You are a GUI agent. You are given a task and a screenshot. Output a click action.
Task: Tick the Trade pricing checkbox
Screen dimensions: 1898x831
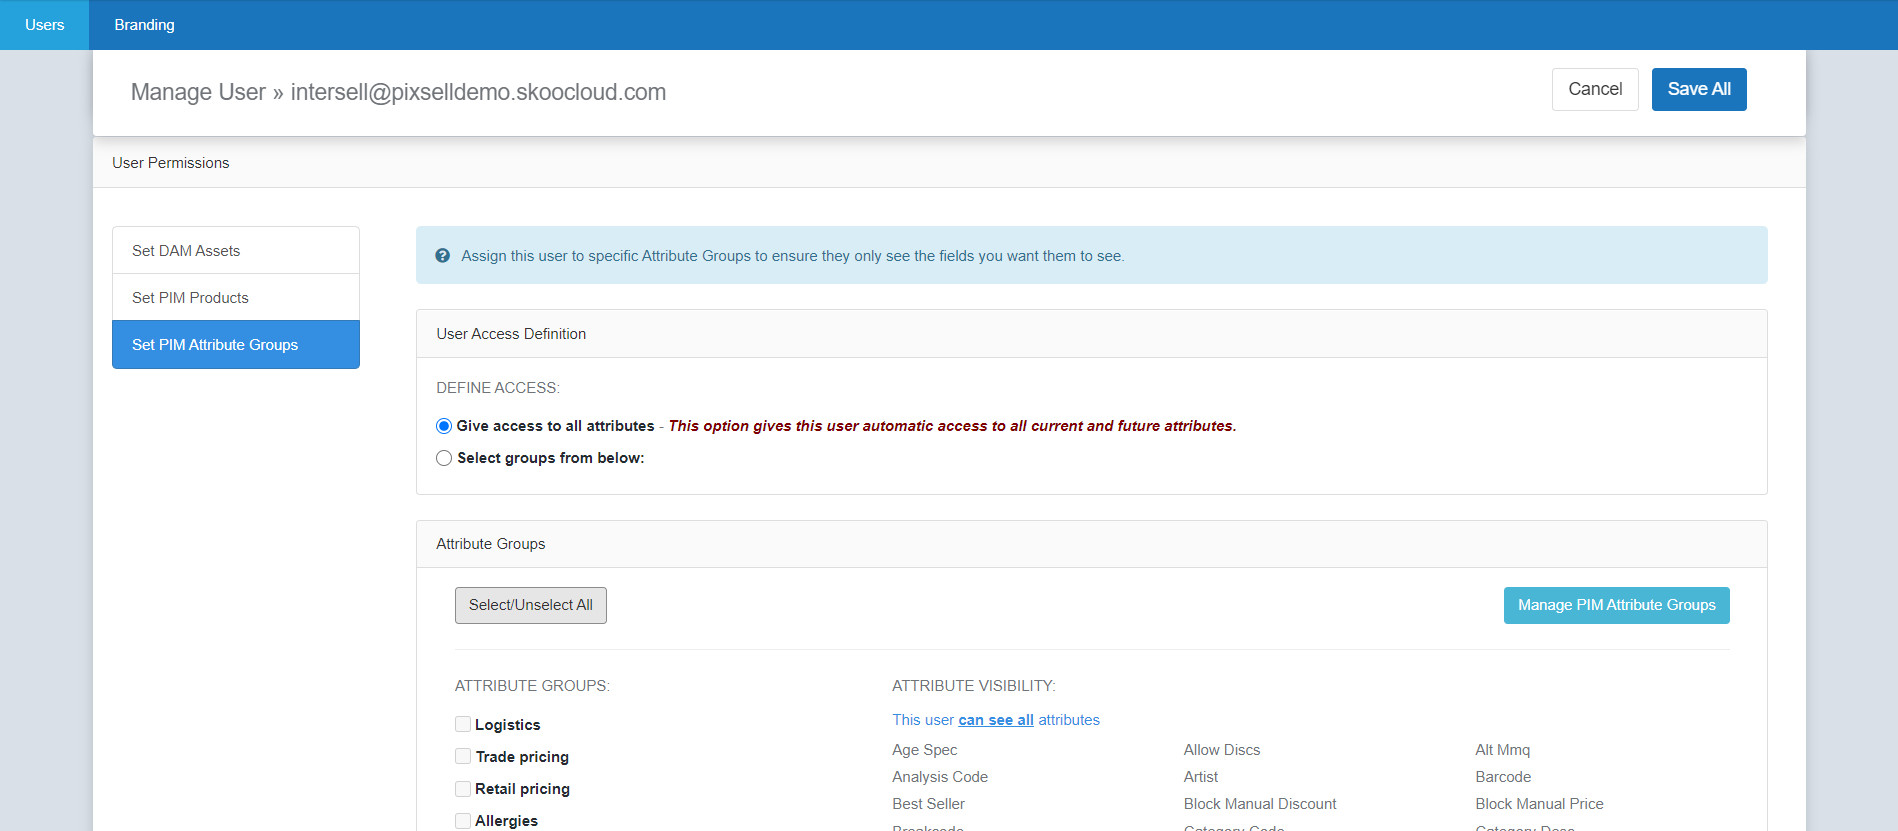[x=463, y=756]
